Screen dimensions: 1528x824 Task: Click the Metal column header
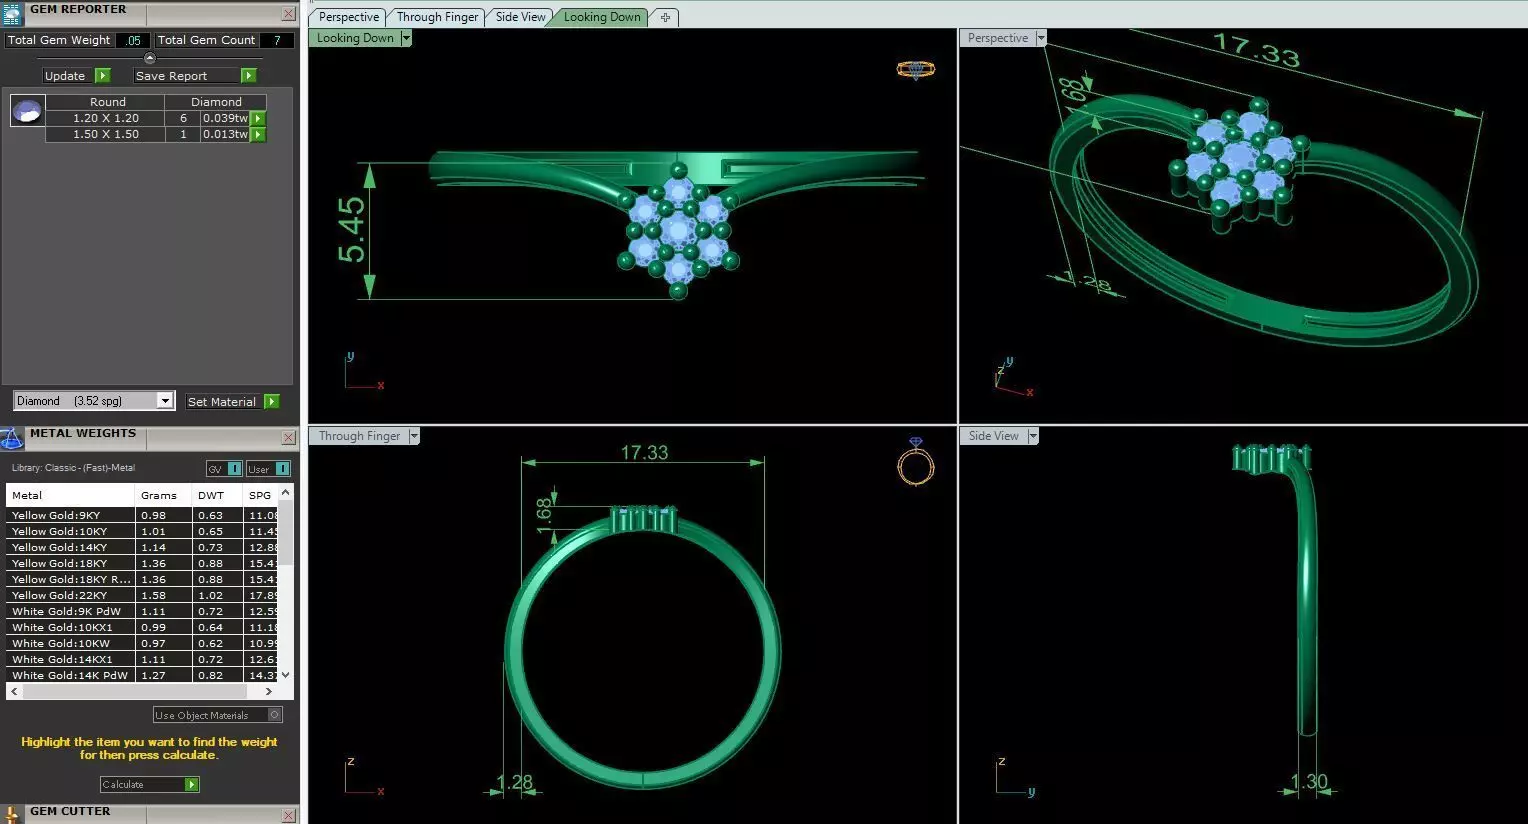(70, 495)
